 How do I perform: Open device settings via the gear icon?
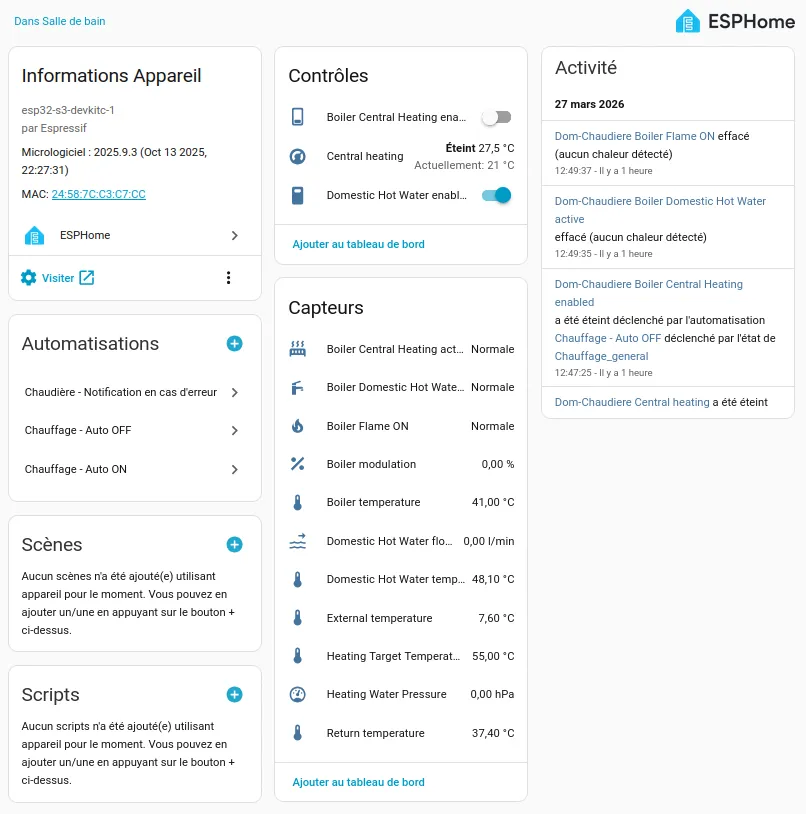pos(28,278)
